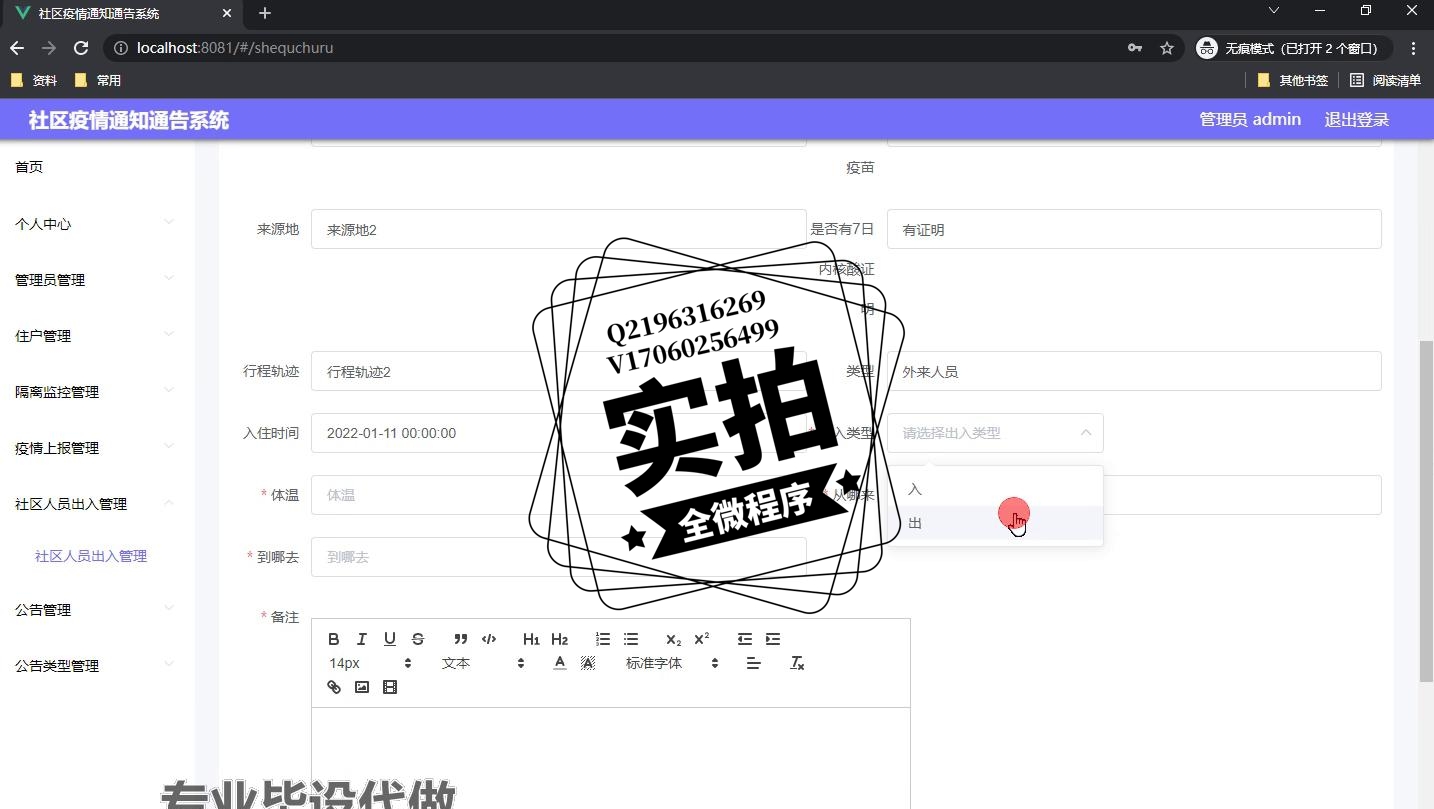Expand the 个人中心 sidebar menu
The image size is (1434, 809).
pyautogui.click(x=97, y=224)
